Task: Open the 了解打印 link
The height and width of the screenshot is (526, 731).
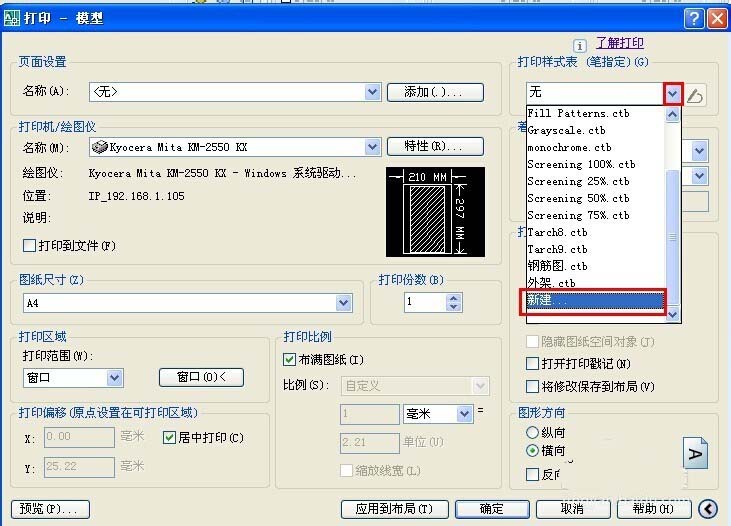Action: (620, 43)
